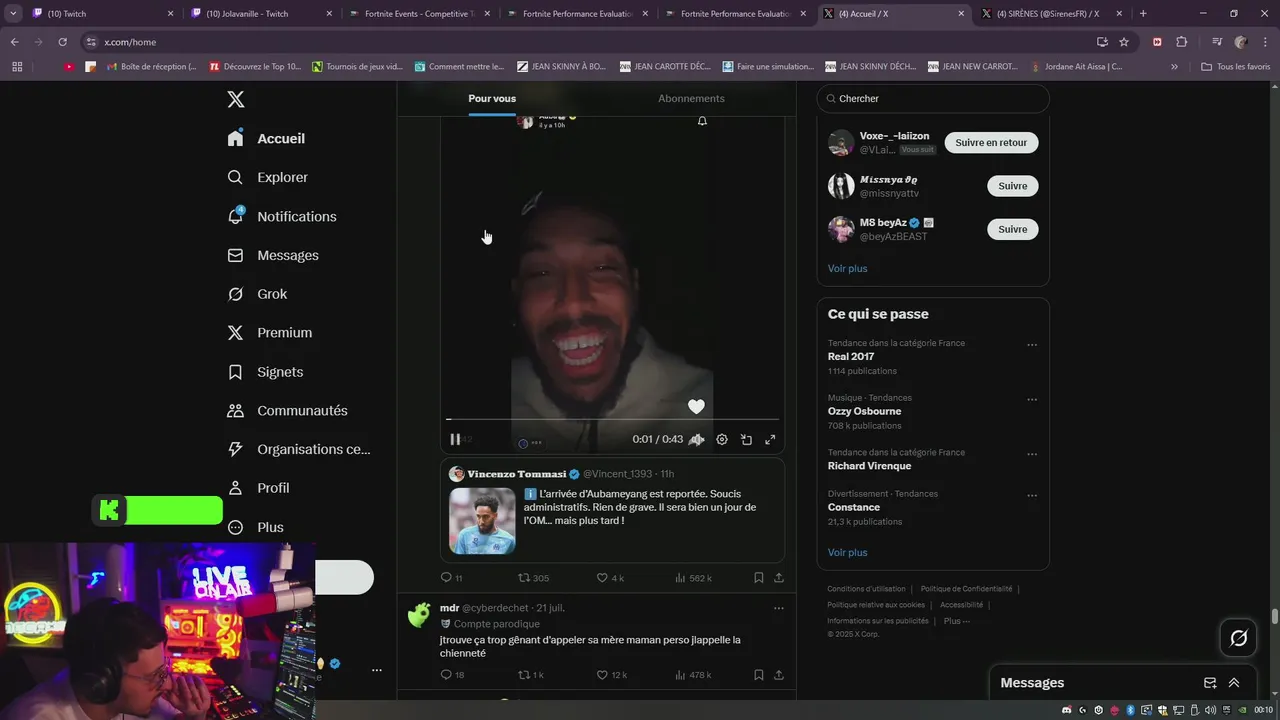Viewport: 1280px width, 720px height.
Task: Follow Missnya with the Suivre button
Action: tap(1013, 186)
